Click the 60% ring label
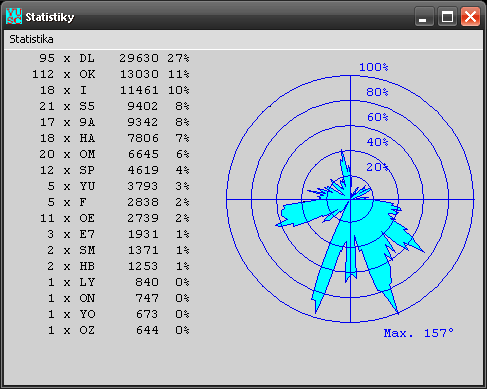The width and height of the screenshot is (487, 389). click(x=377, y=117)
